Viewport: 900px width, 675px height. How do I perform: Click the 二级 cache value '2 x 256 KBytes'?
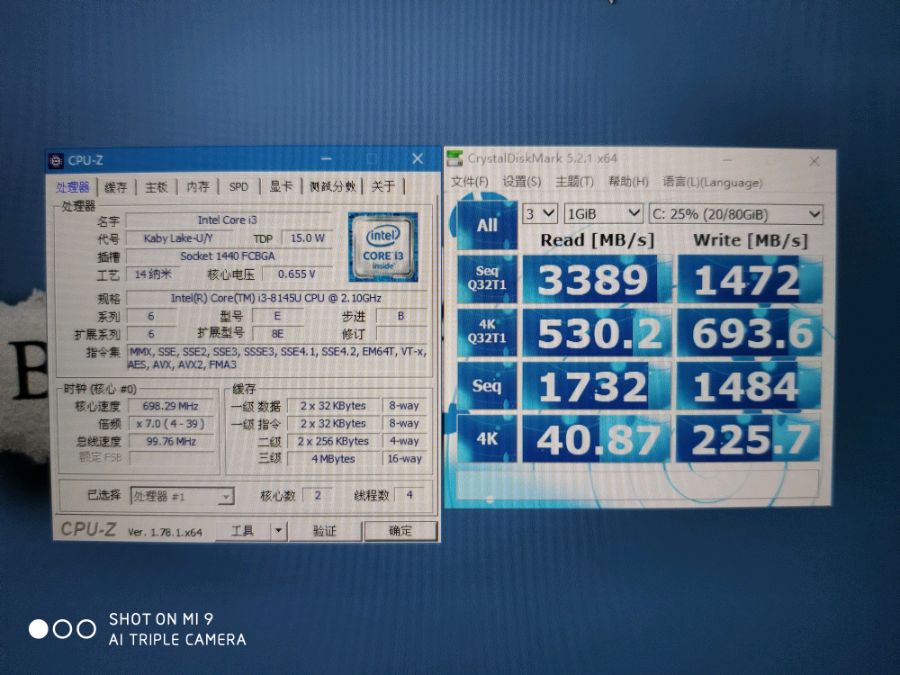pos(333,441)
